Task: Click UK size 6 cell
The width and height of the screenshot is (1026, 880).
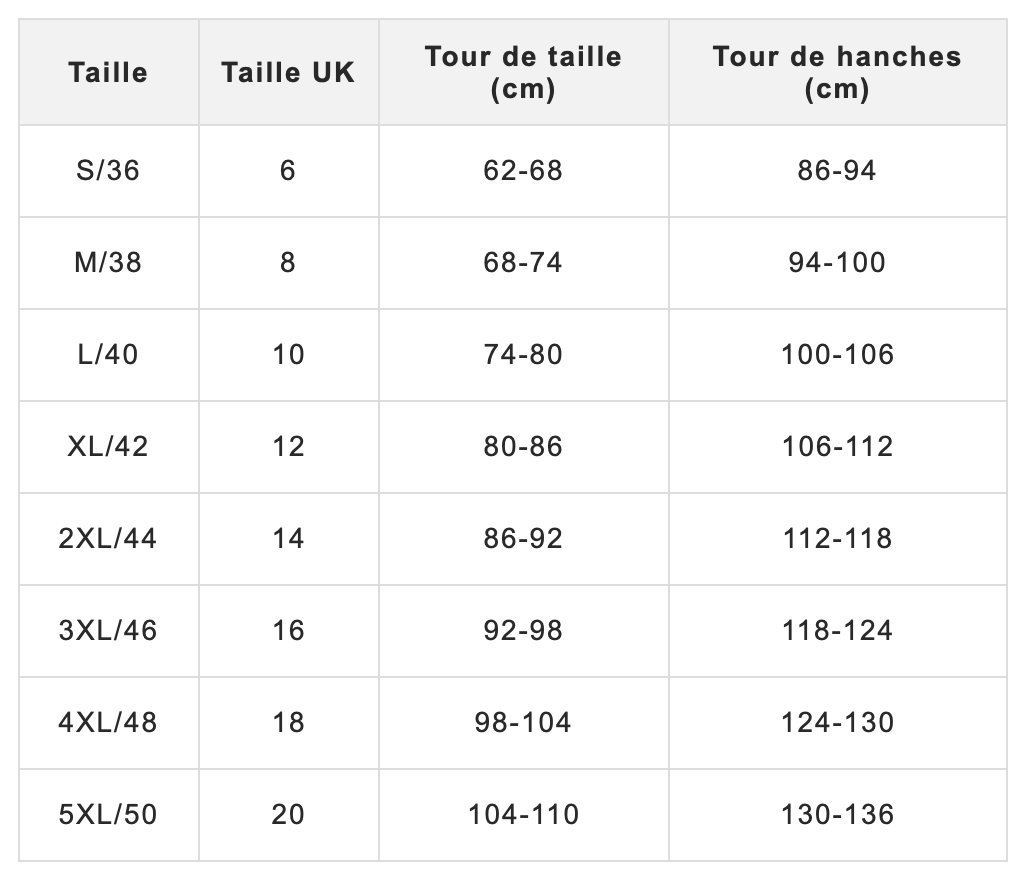Action: (x=289, y=171)
